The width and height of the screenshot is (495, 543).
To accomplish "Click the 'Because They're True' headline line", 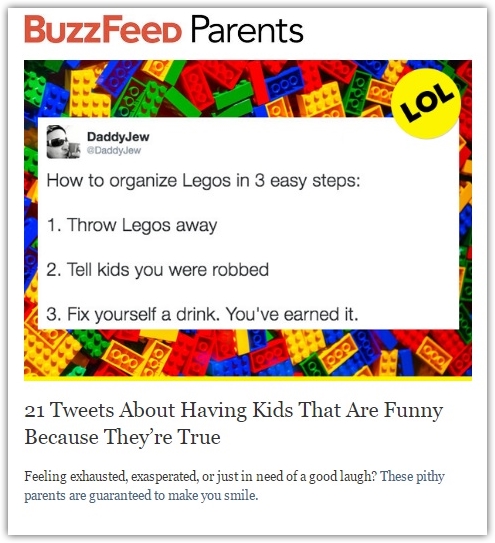I will [x=123, y=437].
